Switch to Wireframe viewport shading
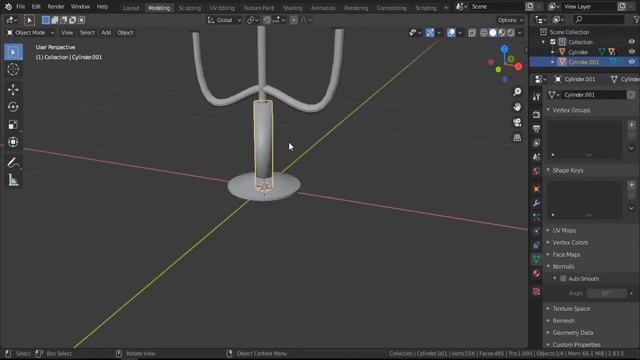 pos(484,33)
